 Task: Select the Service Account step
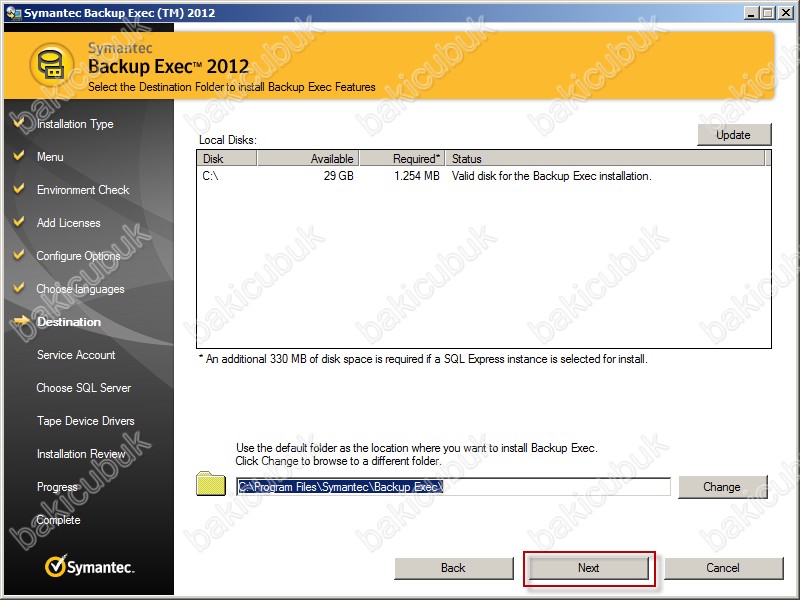(x=76, y=355)
